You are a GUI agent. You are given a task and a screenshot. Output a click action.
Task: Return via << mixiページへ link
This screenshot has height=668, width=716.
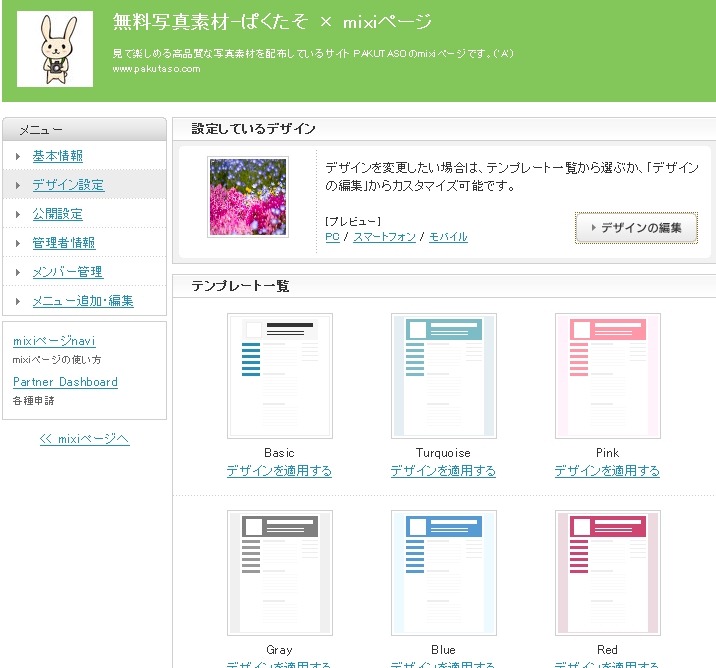[x=84, y=439]
